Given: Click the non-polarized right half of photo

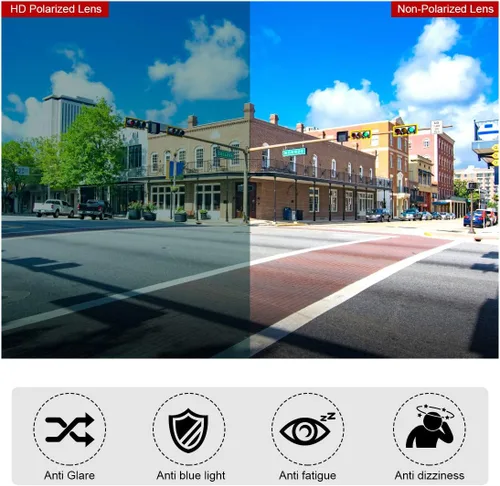Looking at the screenshot, I should [374, 180].
